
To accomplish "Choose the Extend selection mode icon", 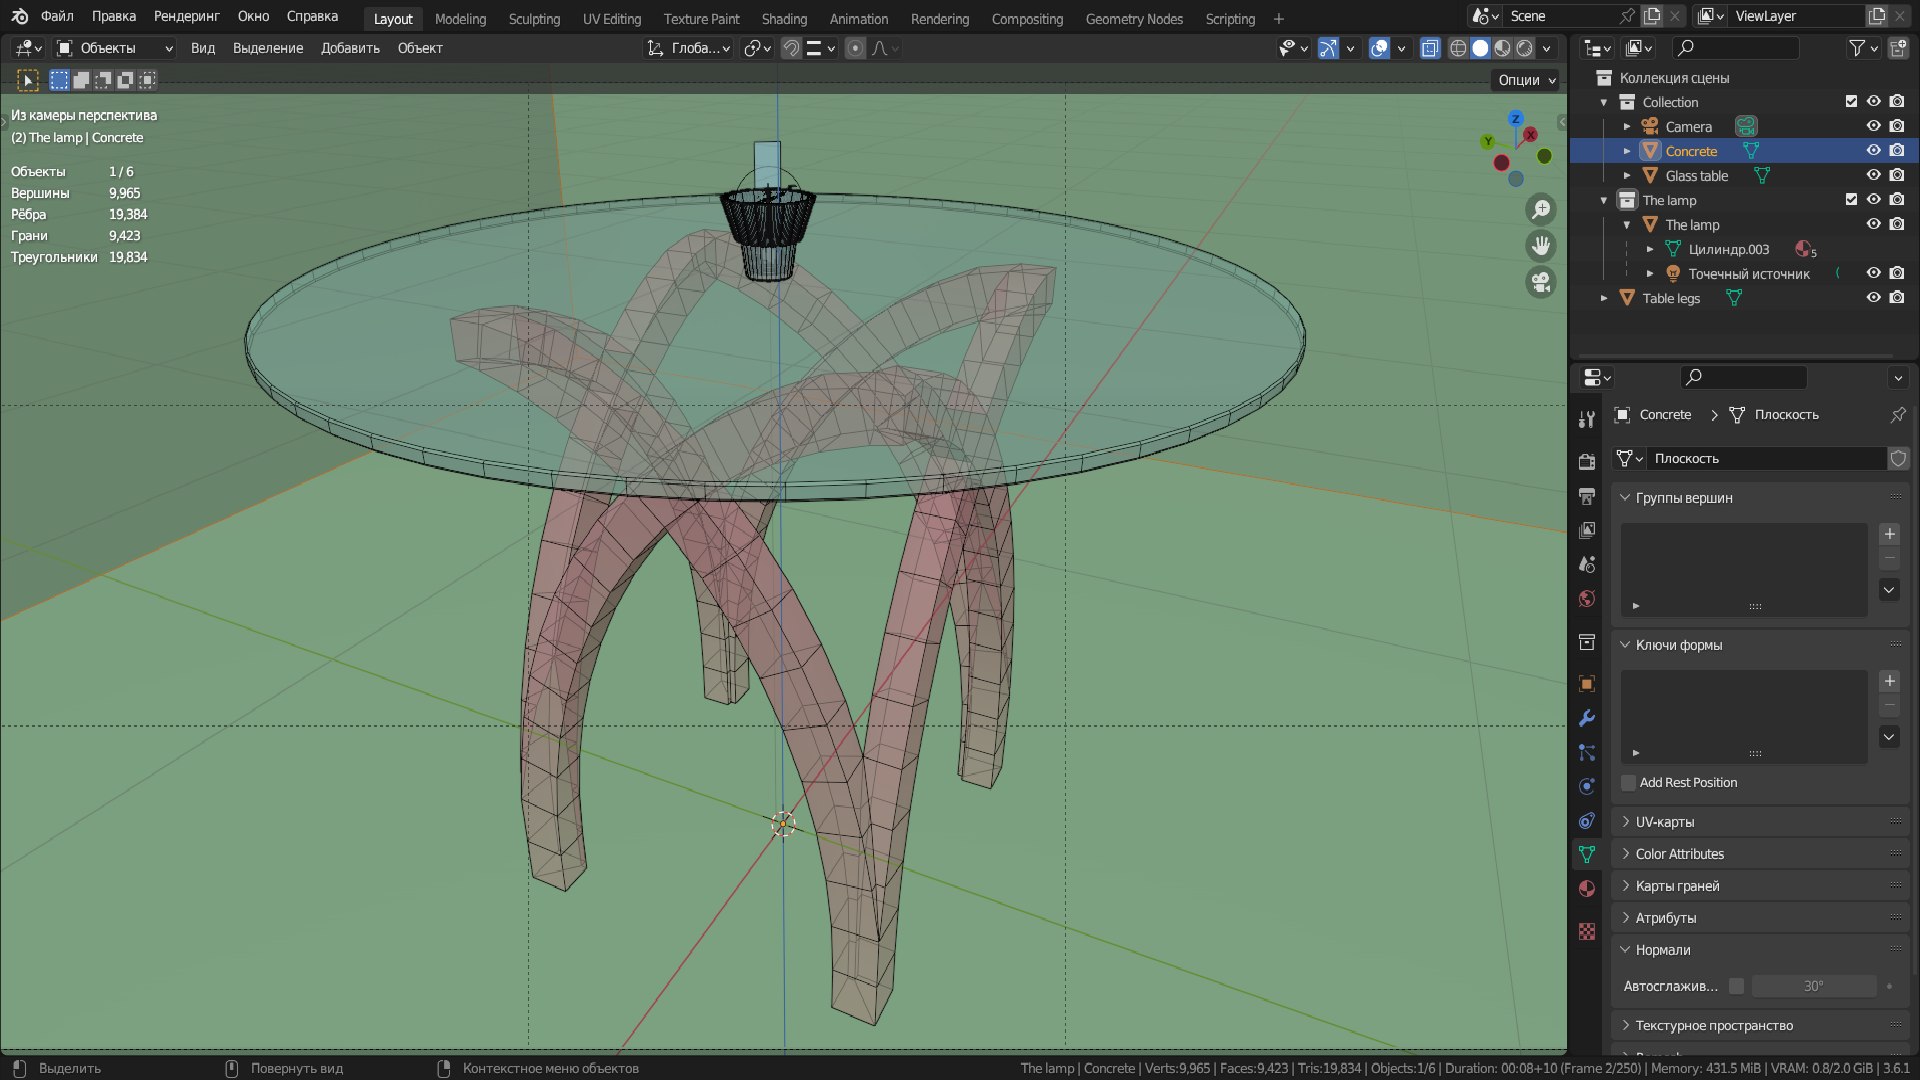I will pos(81,80).
